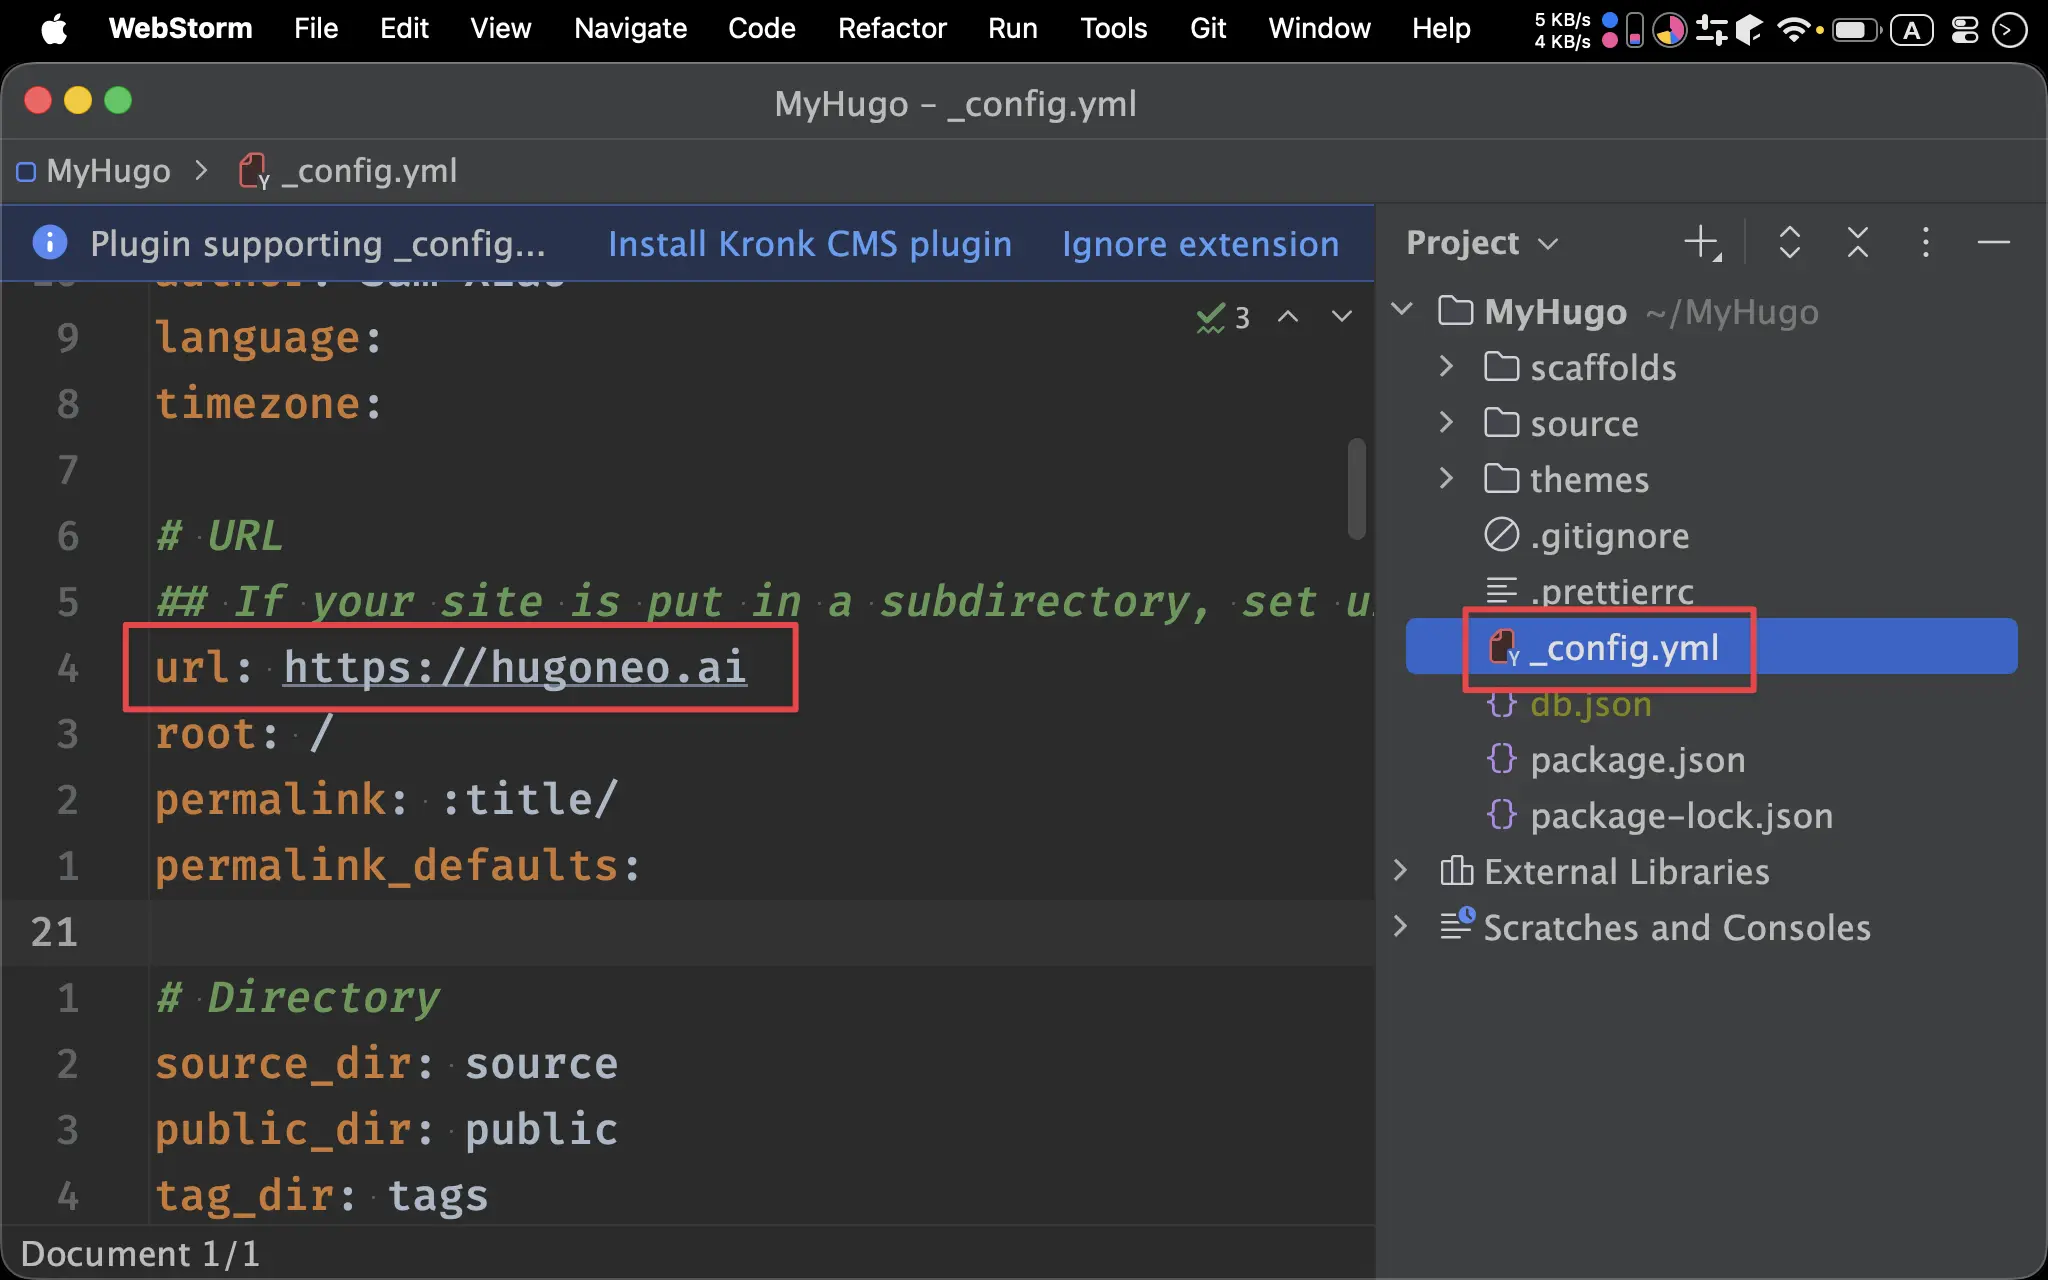Click the permalink_defaults key line
The width and height of the screenshot is (2048, 1280).
tap(397, 865)
